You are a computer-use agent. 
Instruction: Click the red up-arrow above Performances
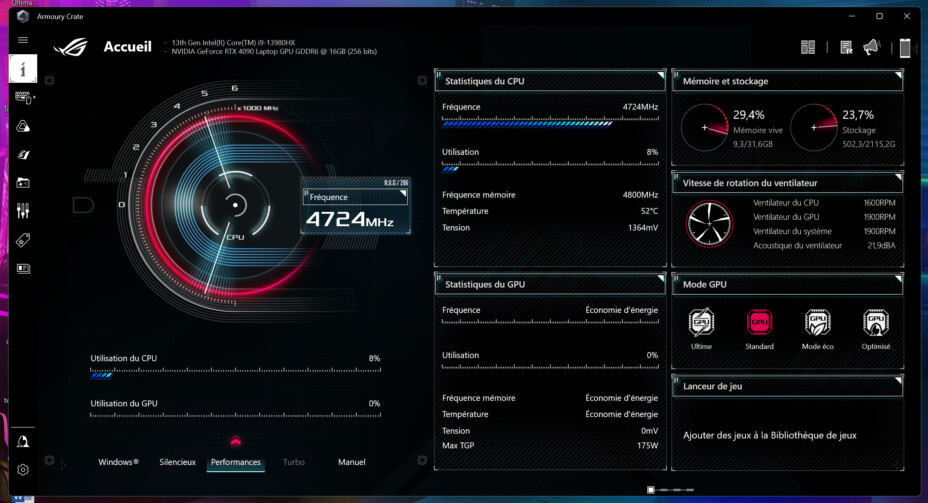[236, 441]
